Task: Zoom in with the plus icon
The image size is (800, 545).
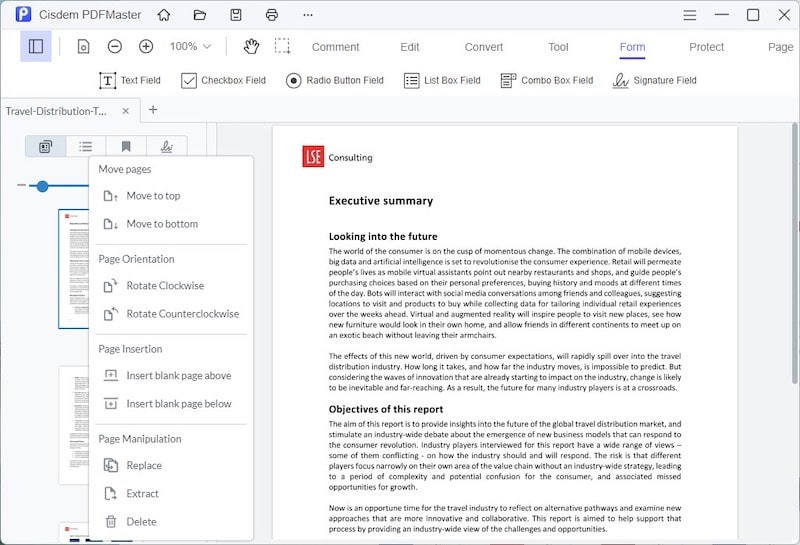Action: (x=146, y=46)
